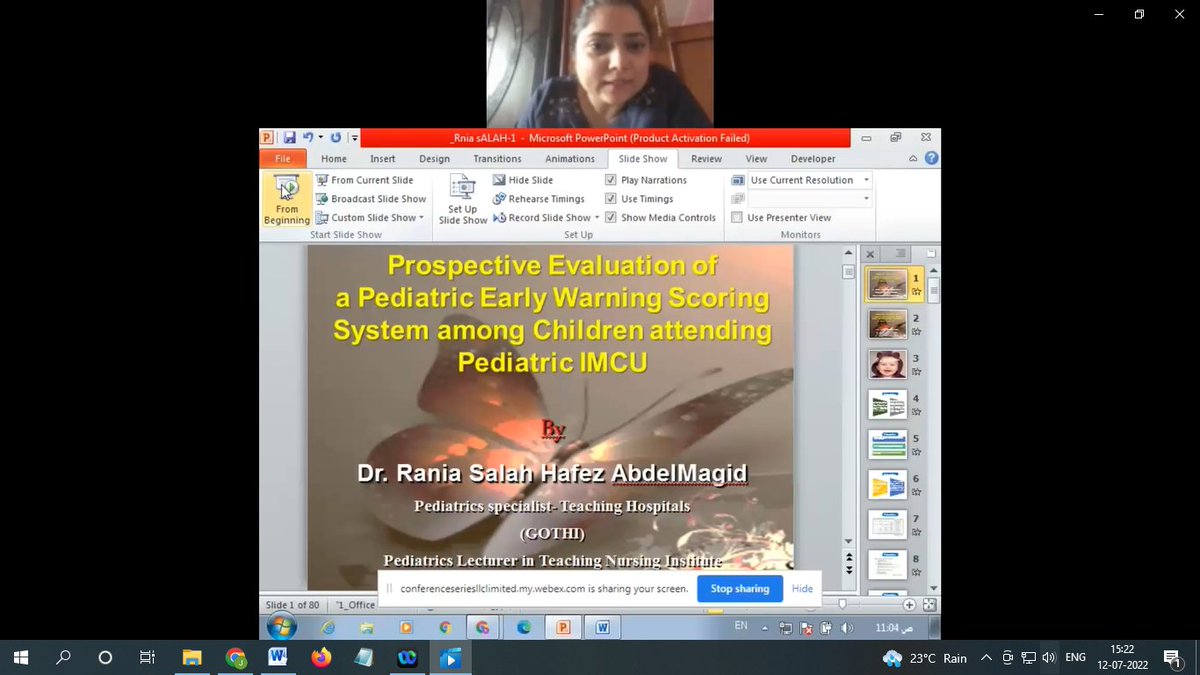1200x675 pixels.
Task: Switch to Transitions tab
Action: 497,158
